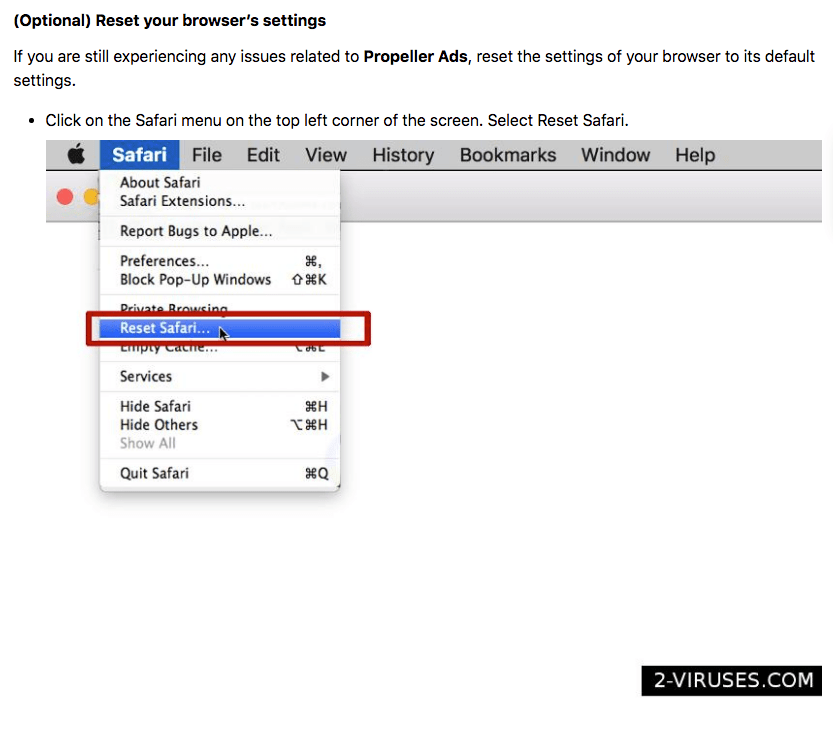Open the Help menu
Image resolution: width=833 pixels, height=734 pixels.
[695, 155]
